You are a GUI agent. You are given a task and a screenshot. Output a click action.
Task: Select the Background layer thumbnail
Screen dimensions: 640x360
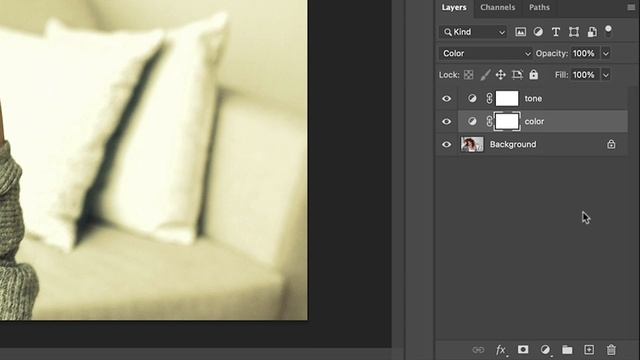pyautogui.click(x=472, y=144)
